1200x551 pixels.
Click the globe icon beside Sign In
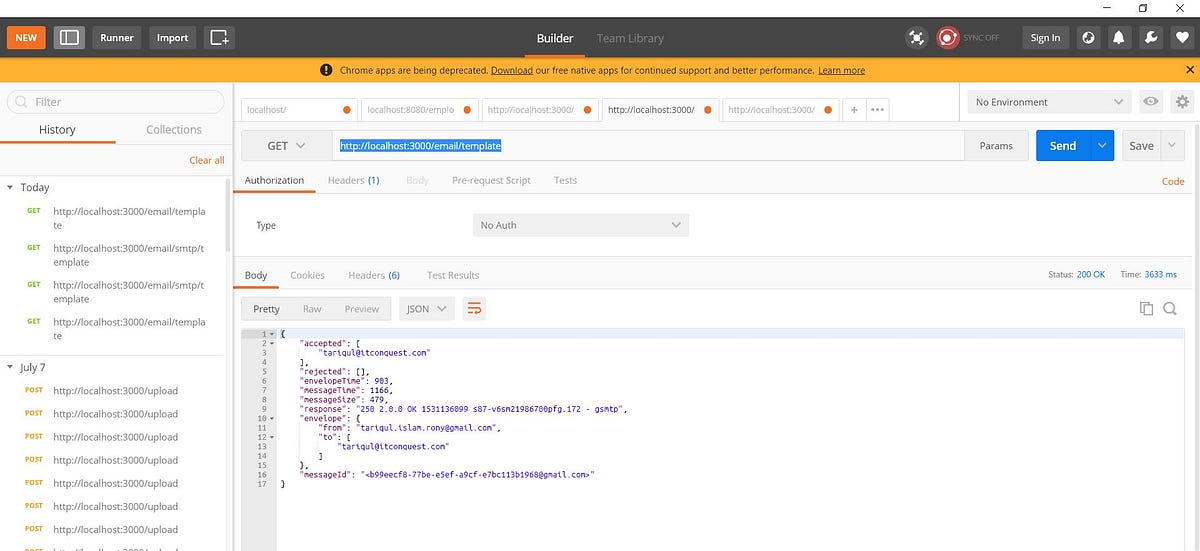click(x=1089, y=38)
